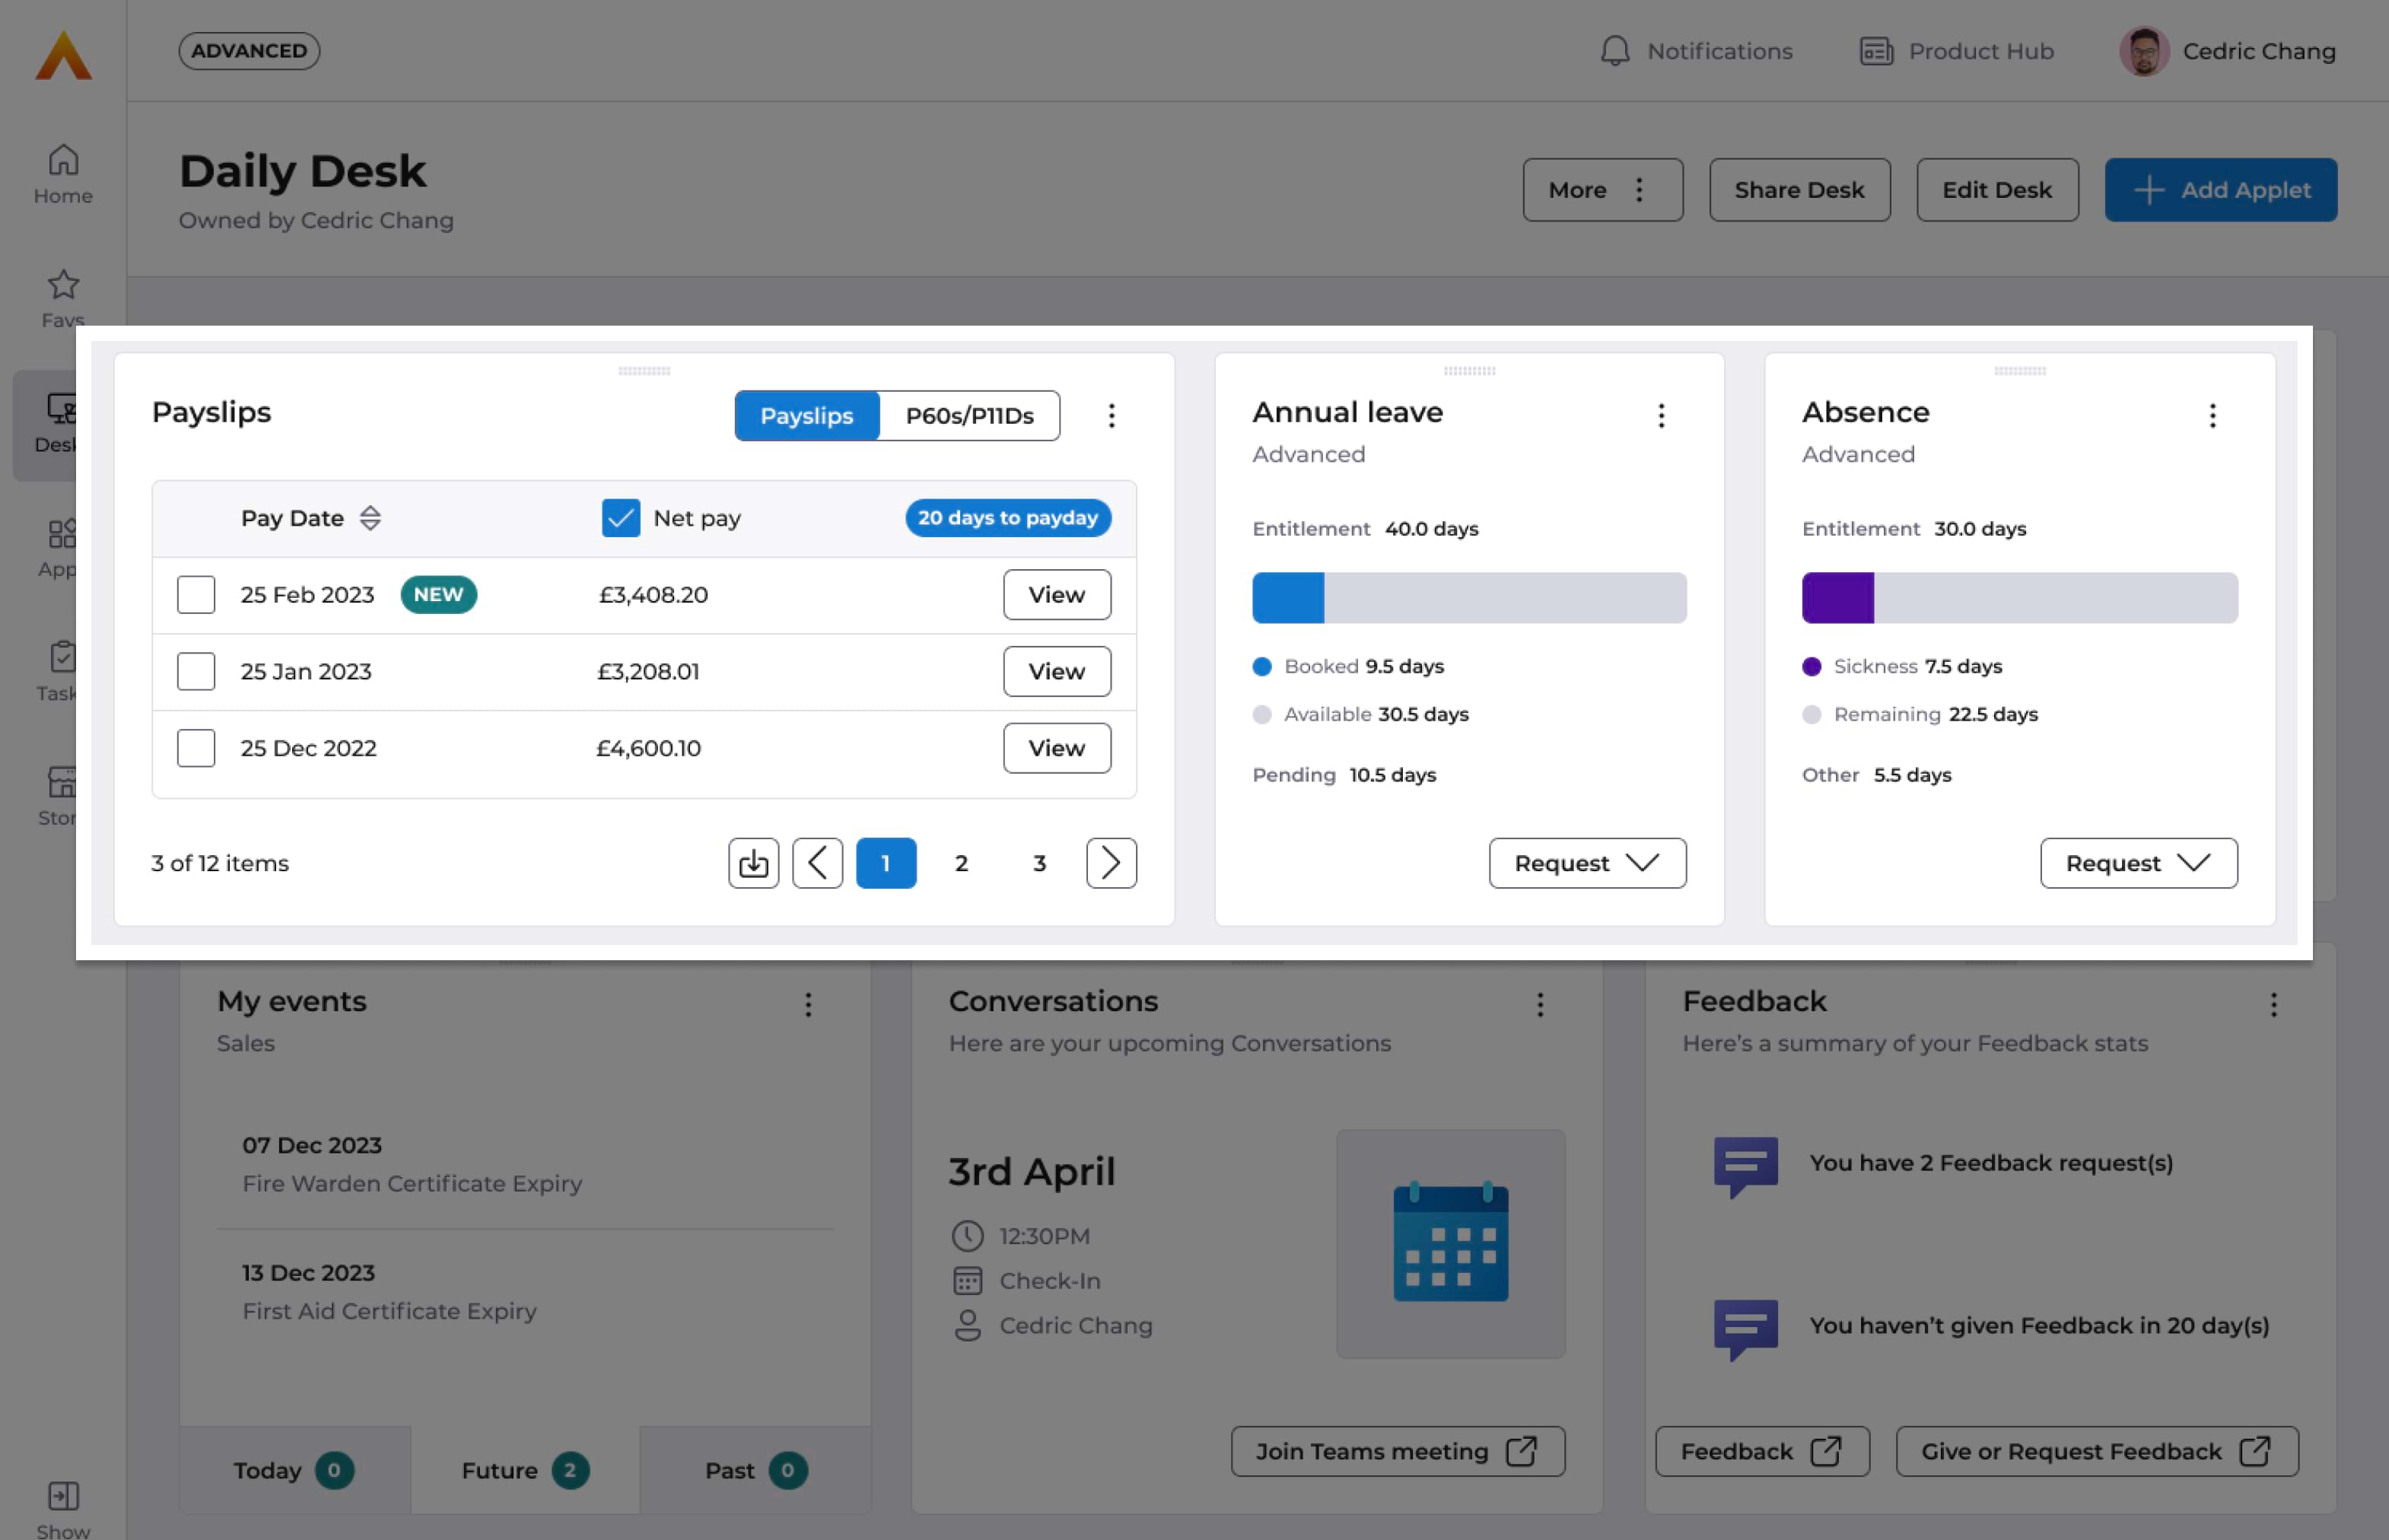Go to payslips page 2
This screenshot has width=2389, height=1540.
coord(961,863)
